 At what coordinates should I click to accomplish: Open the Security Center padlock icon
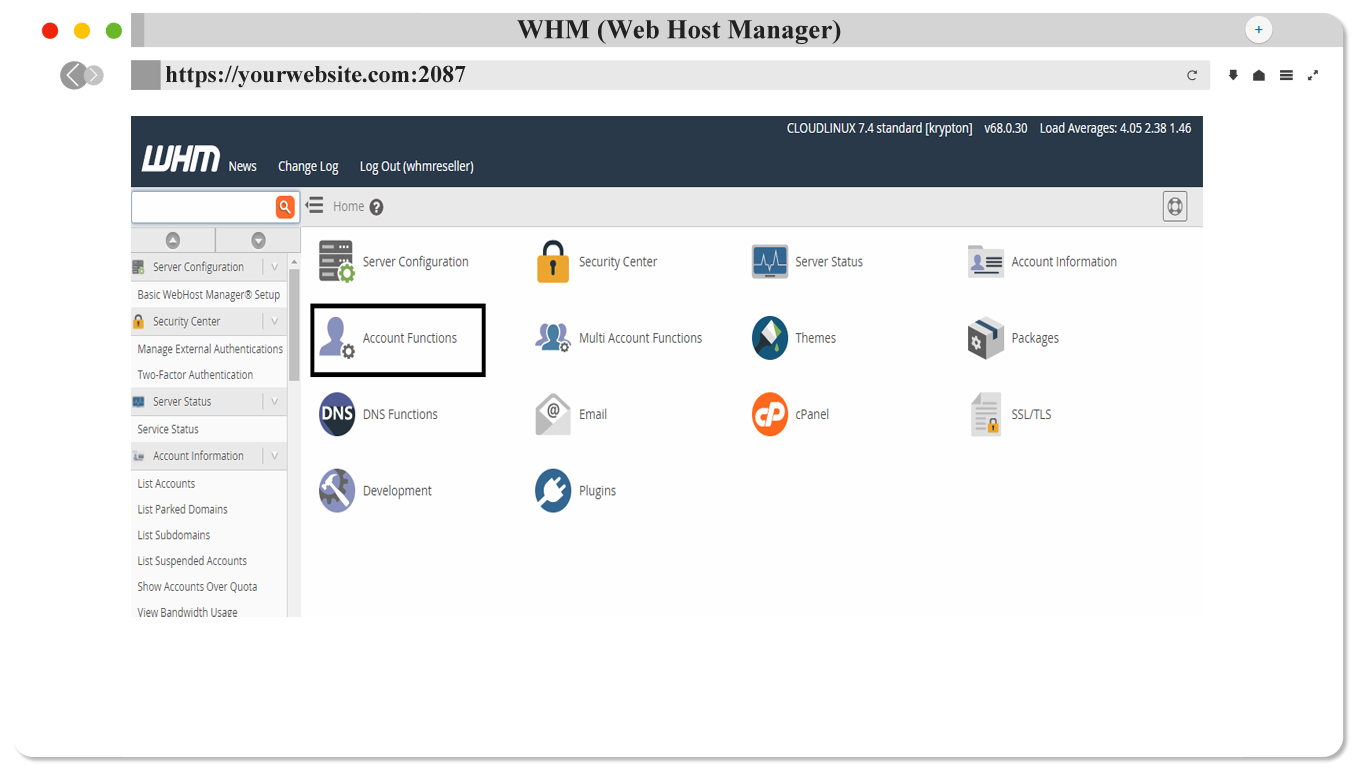(553, 262)
